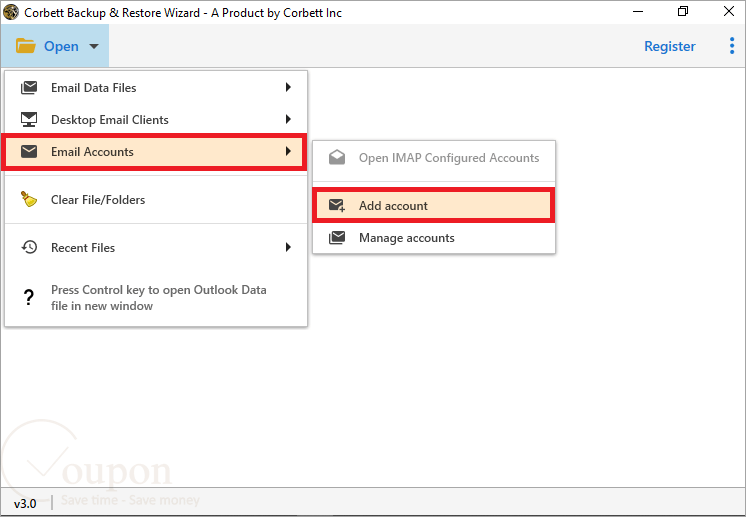Click the open envelope IMAP accounts icon

tap(337, 157)
